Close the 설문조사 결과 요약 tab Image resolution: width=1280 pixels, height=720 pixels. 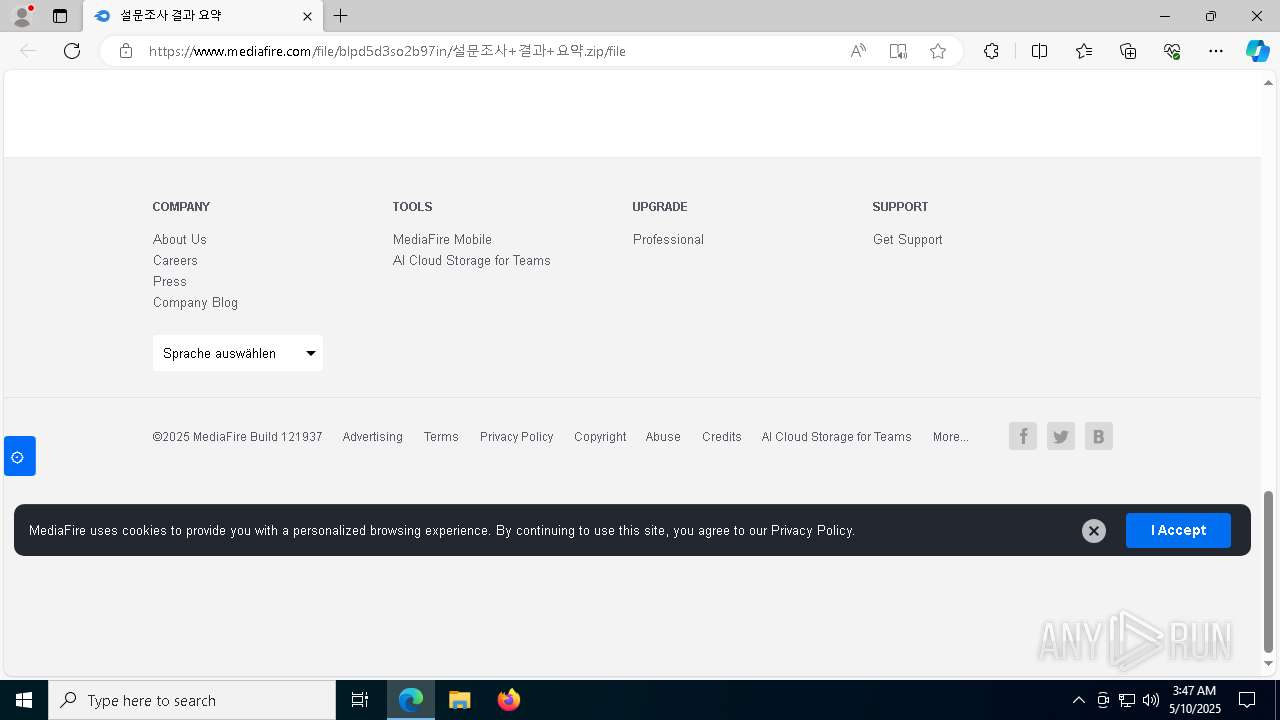(307, 16)
